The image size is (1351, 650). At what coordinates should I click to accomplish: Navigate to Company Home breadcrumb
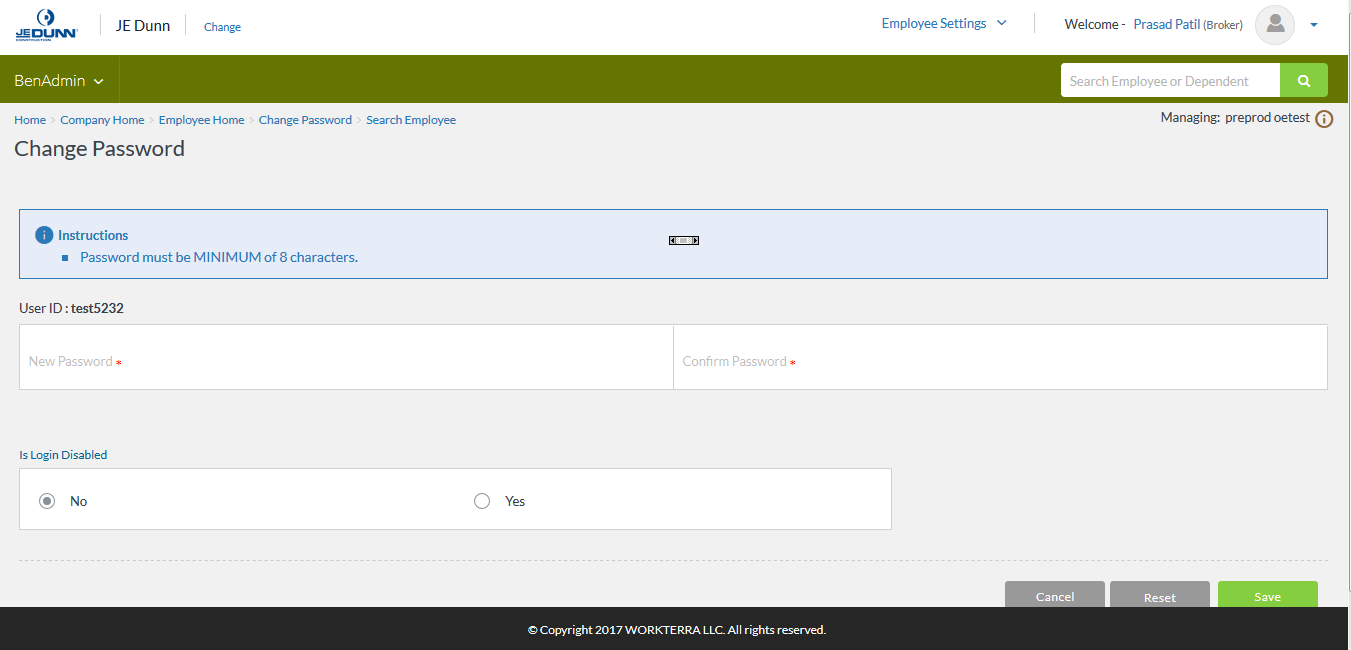pyautogui.click(x=102, y=120)
